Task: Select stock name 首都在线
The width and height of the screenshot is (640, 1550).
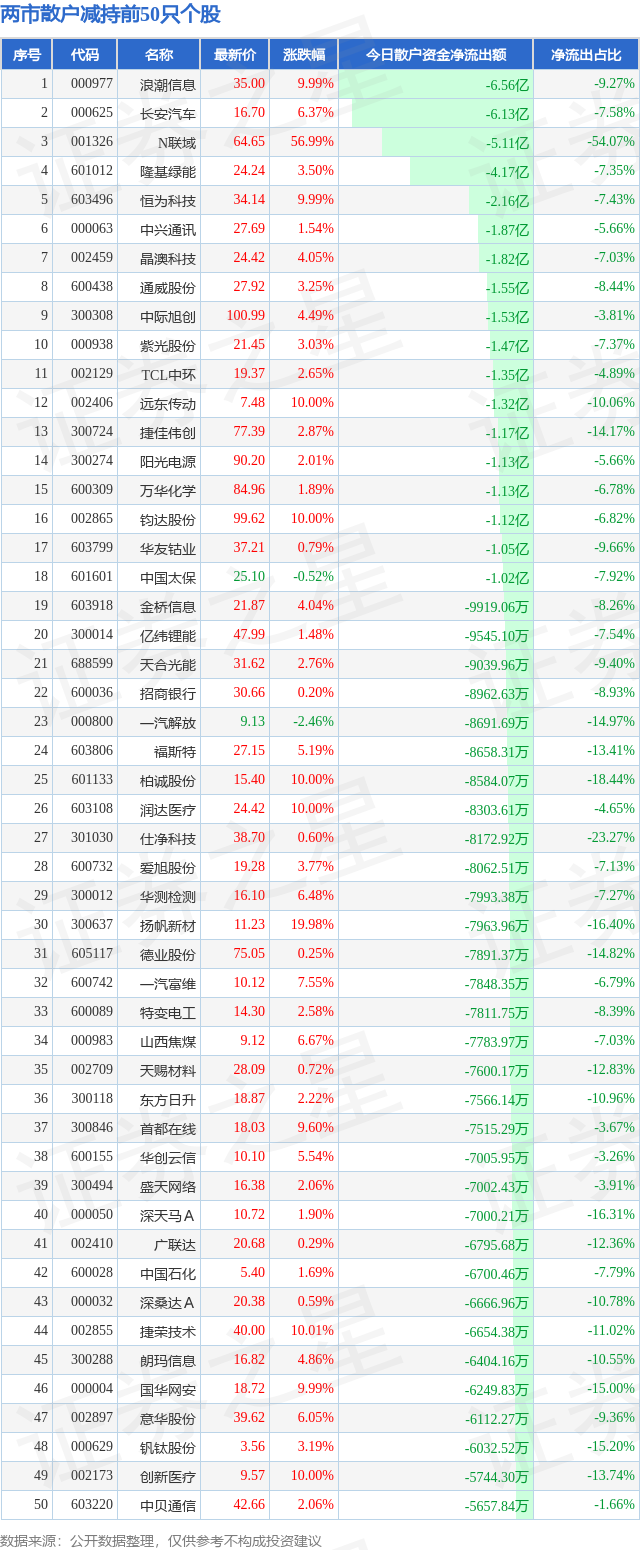Action: click(x=168, y=1128)
